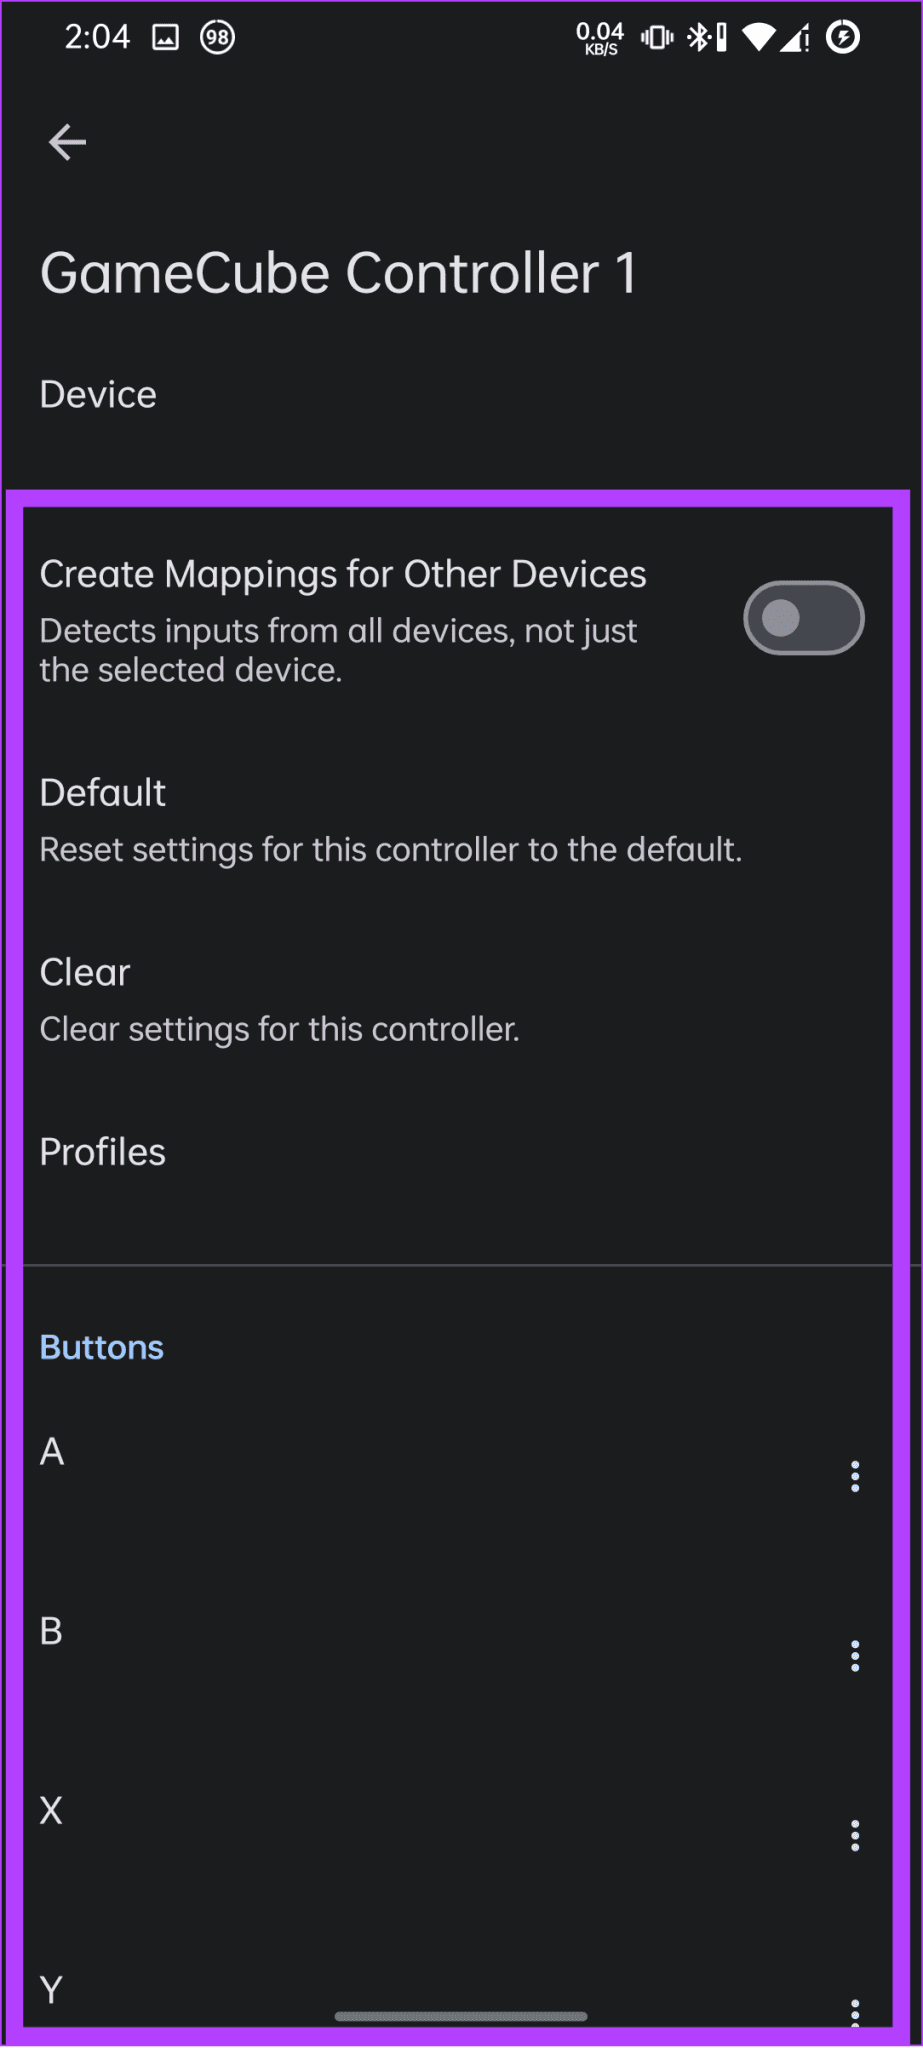Screen dimensions: 923x2048
Task: Open three-dot menu for button A
Action: (x=854, y=1476)
